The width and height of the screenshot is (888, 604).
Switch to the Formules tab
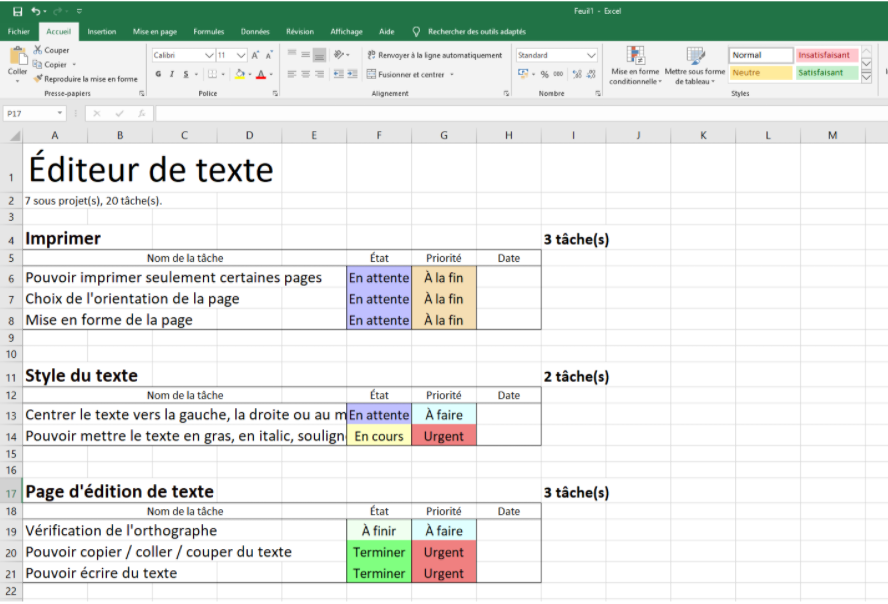(208, 32)
